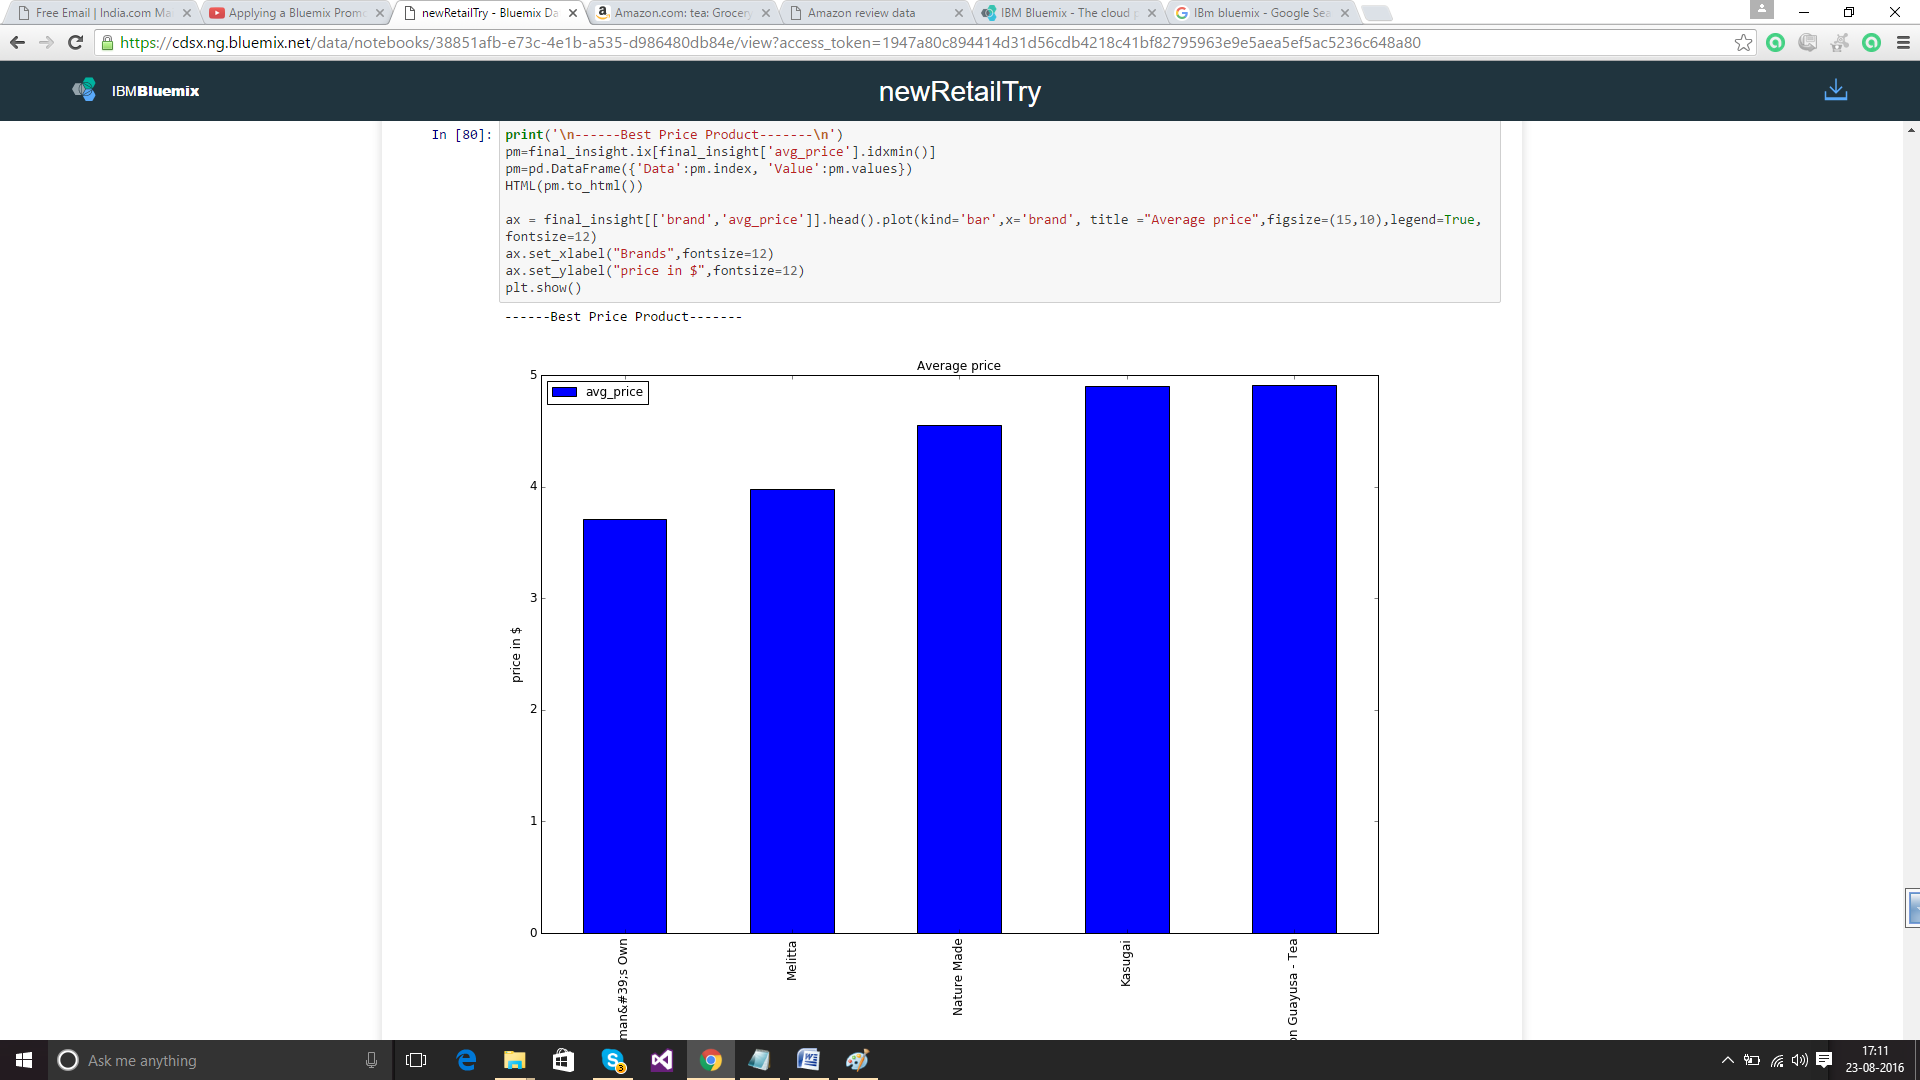Image resolution: width=1920 pixels, height=1080 pixels.
Task: Click the avg_price legend color swatch
Action: [565, 392]
